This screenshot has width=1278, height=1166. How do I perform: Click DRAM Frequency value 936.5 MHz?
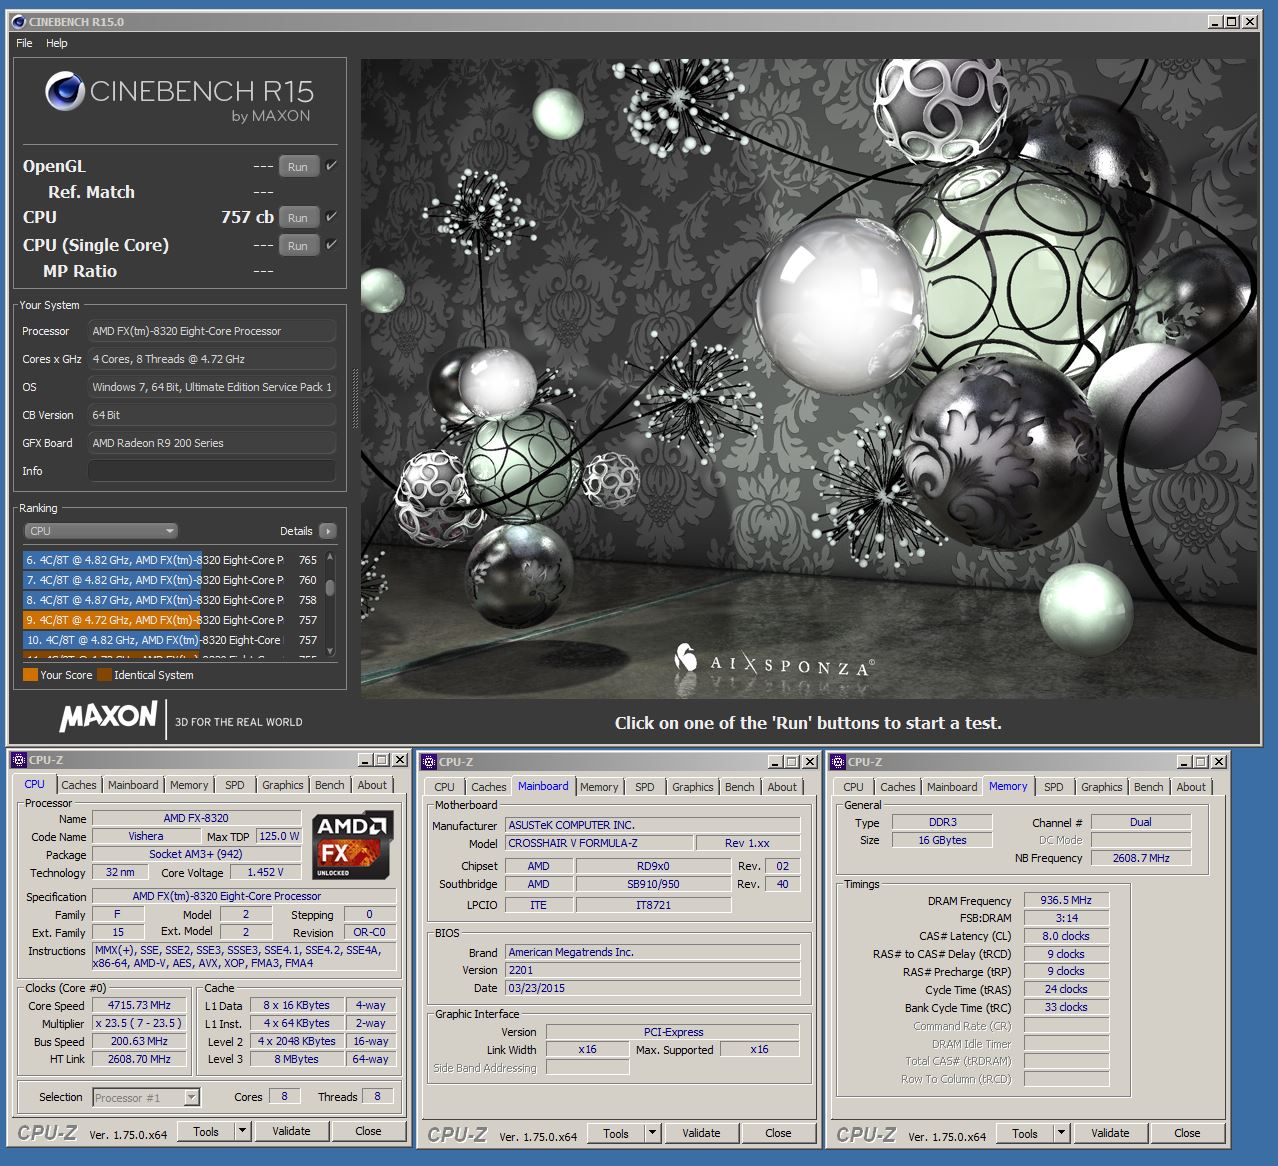(x=1066, y=900)
